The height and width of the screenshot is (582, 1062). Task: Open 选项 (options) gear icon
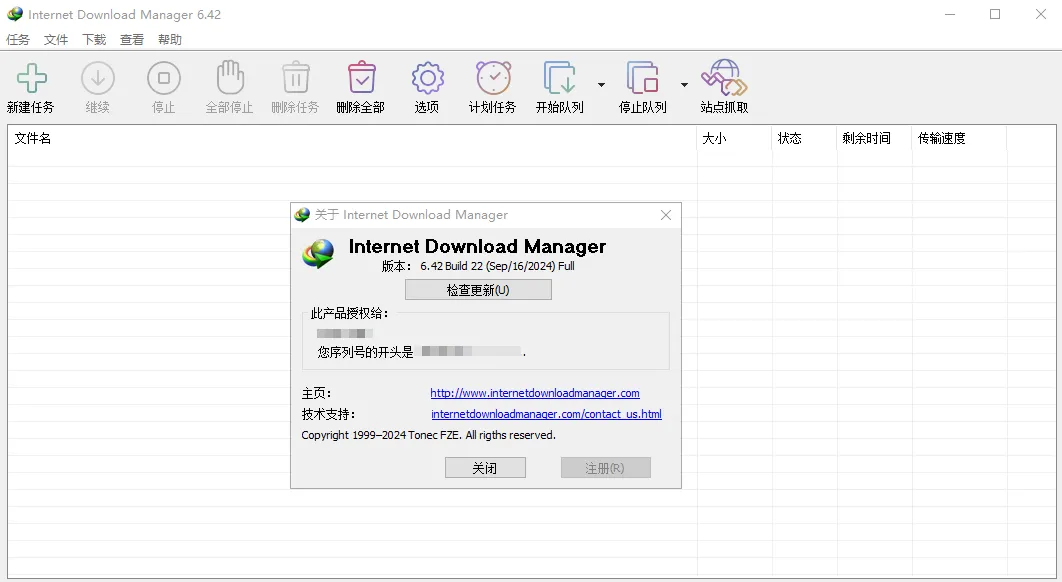click(x=427, y=78)
